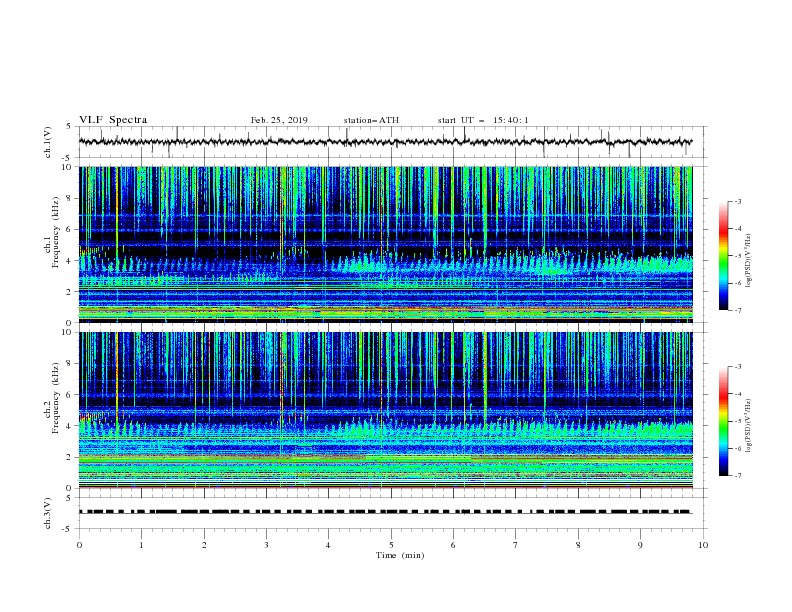
Task: Click the "10" tick on the time axis
Action: coord(703,545)
